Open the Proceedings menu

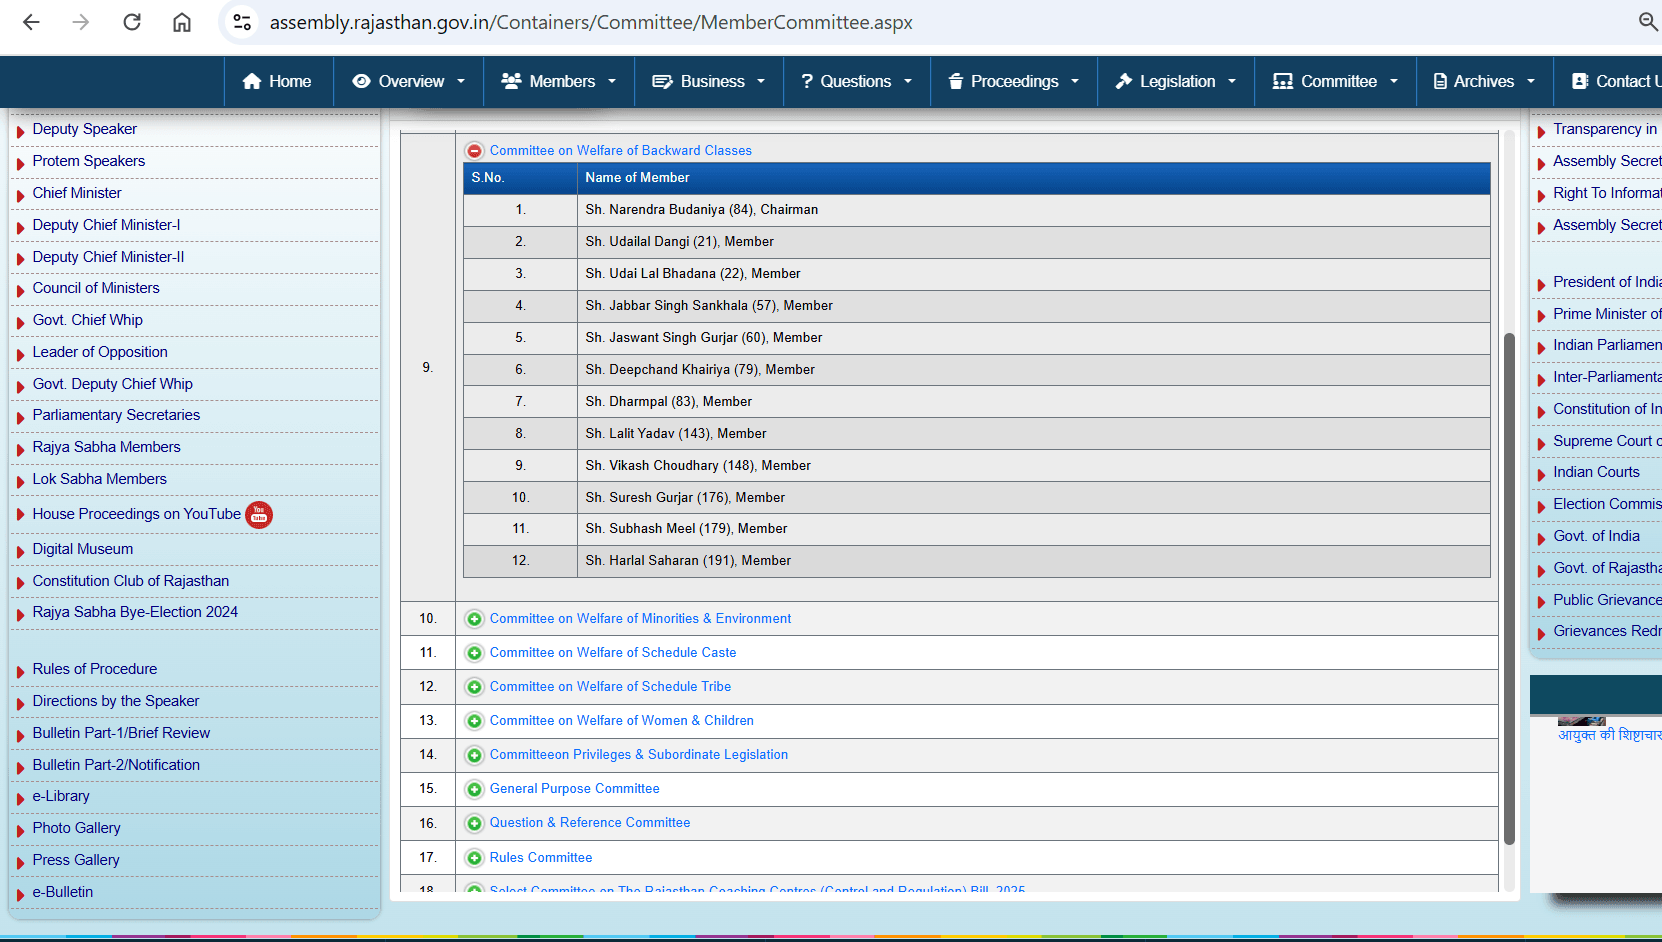pyautogui.click(x=1013, y=82)
